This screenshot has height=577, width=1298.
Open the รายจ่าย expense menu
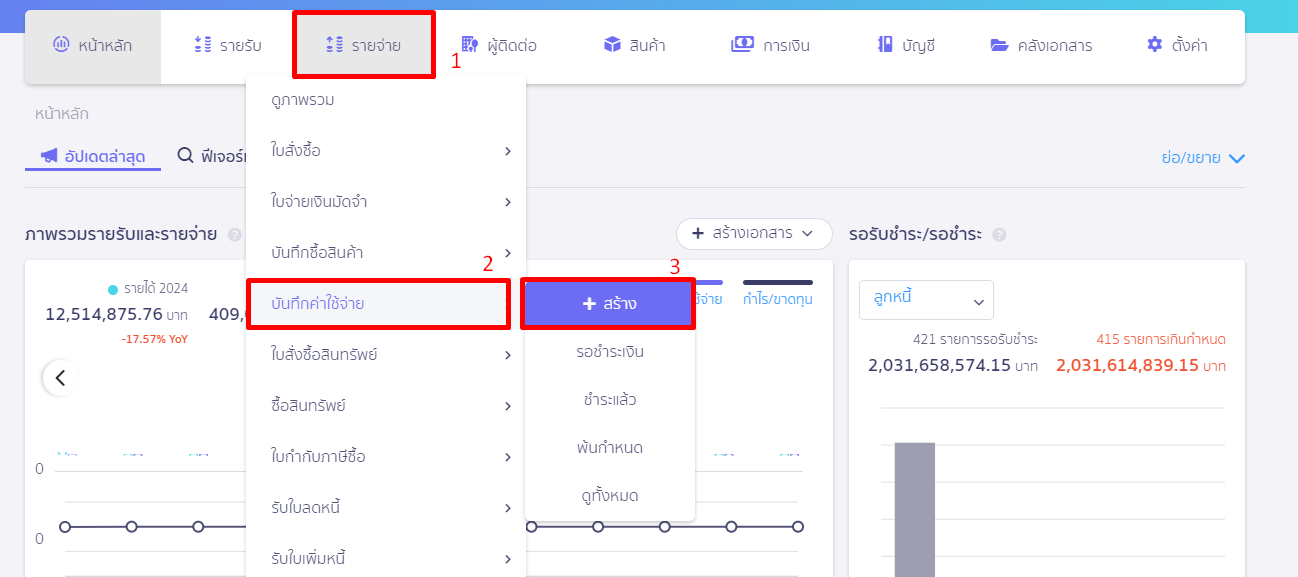click(363, 45)
